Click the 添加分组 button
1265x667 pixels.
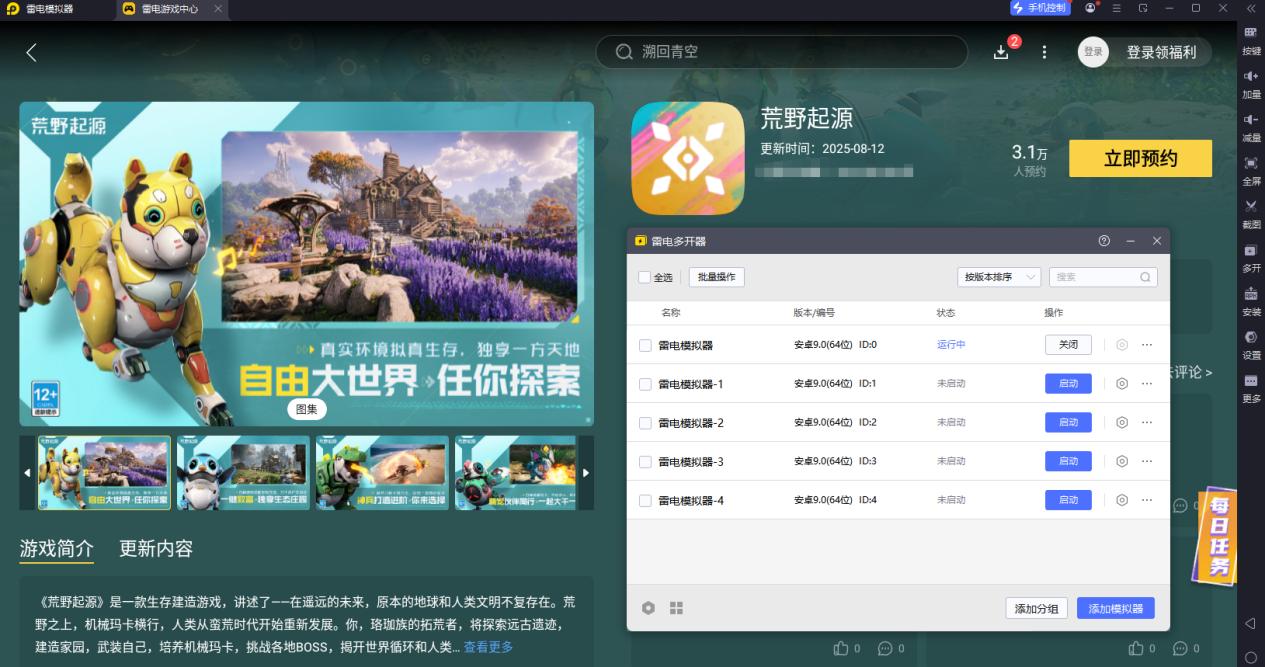[x=1037, y=609]
